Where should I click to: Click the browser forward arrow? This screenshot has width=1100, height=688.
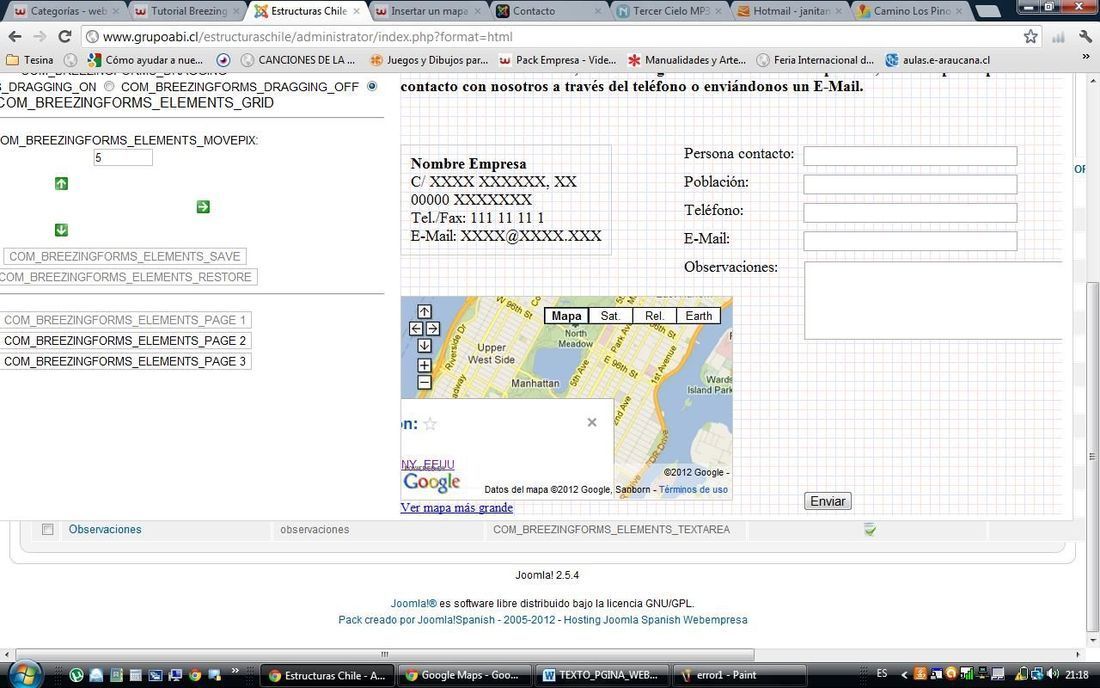point(40,36)
